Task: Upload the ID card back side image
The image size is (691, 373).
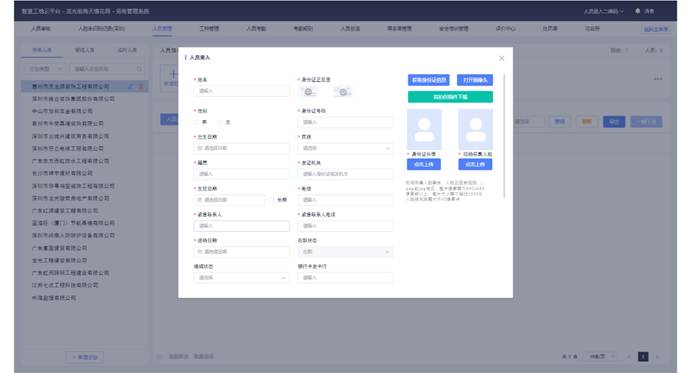Action: (x=343, y=92)
